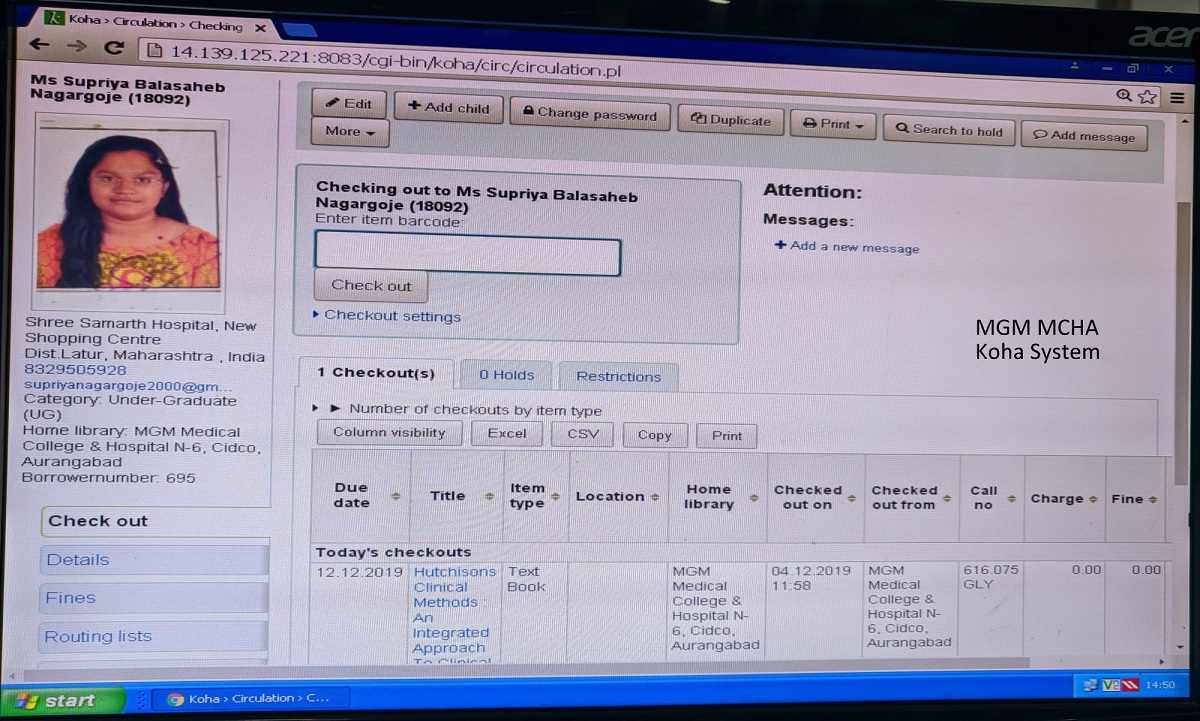This screenshot has width=1200, height=721.
Task: Switch to the 0 Holds tab
Action: (x=506, y=376)
